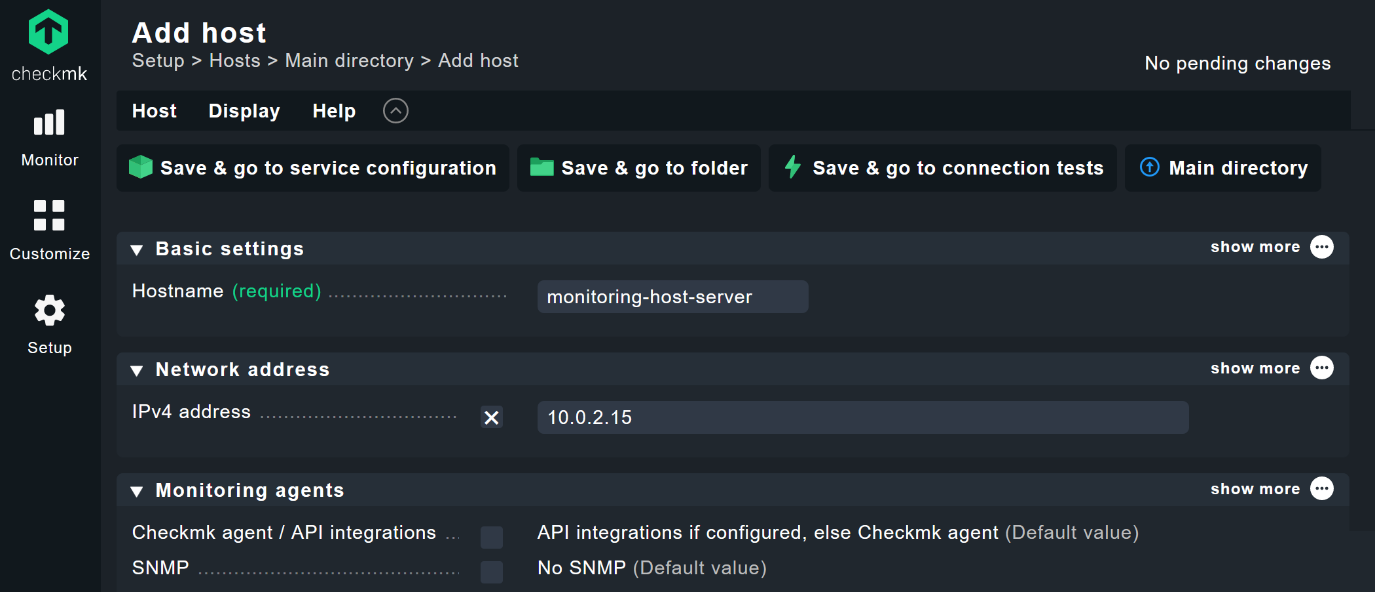Open the Host menu
The width and height of the screenshot is (1375, 592).
[x=154, y=111]
